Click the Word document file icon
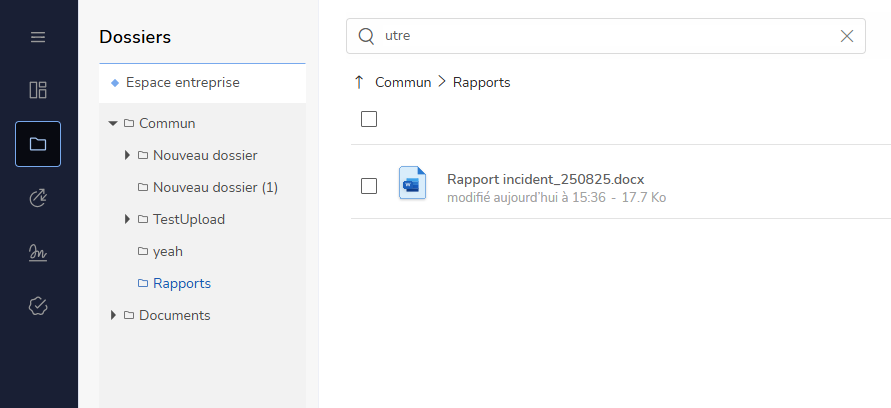 pos(412,184)
